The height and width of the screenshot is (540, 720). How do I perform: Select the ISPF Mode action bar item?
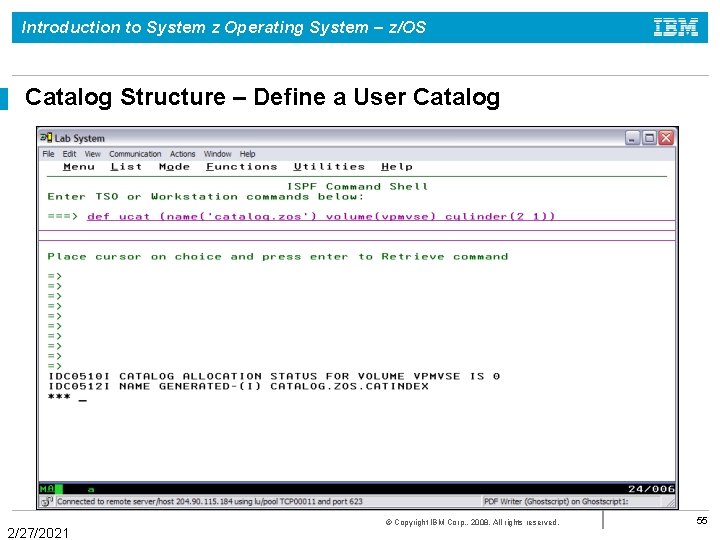pyautogui.click(x=174, y=167)
